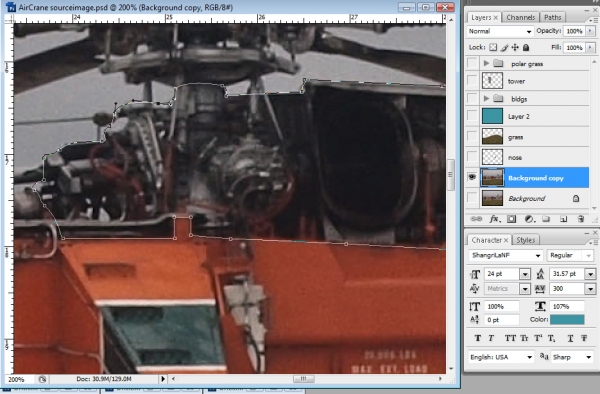Click the Photoshop document icon in title bar
Screen dimensions: 600x394
(x=11, y=7)
